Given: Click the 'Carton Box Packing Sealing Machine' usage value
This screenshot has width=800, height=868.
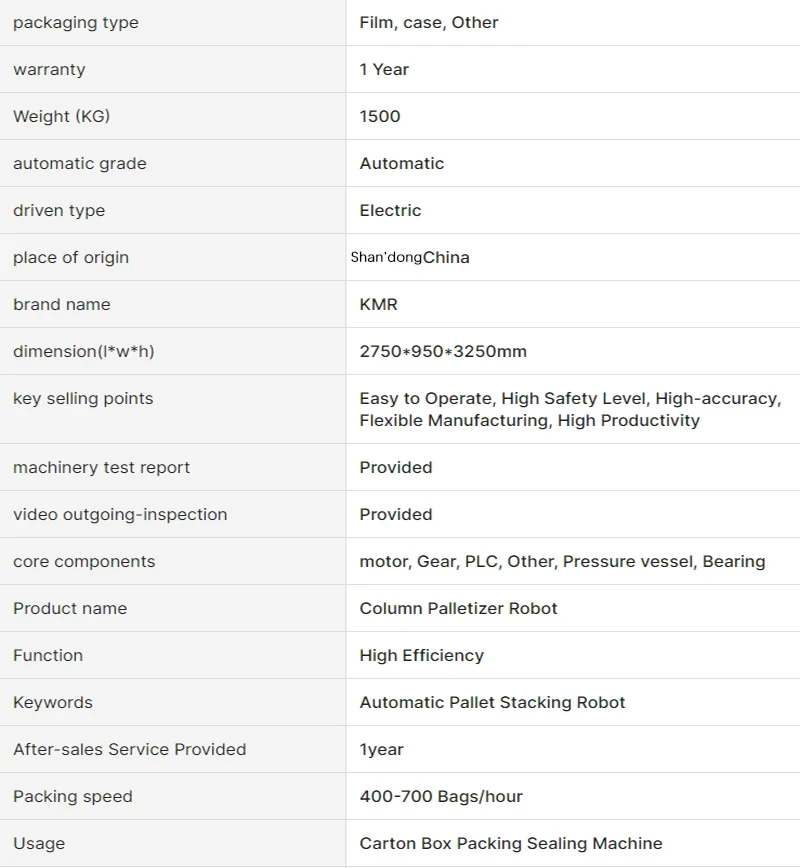Looking at the screenshot, I should (x=511, y=844).
